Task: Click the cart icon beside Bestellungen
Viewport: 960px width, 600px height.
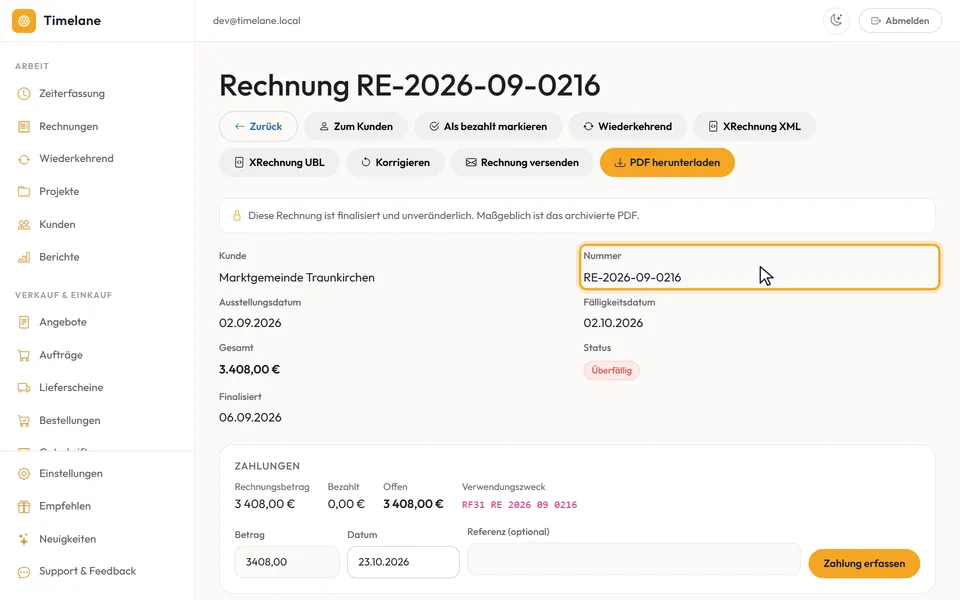Action: (x=24, y=421)
